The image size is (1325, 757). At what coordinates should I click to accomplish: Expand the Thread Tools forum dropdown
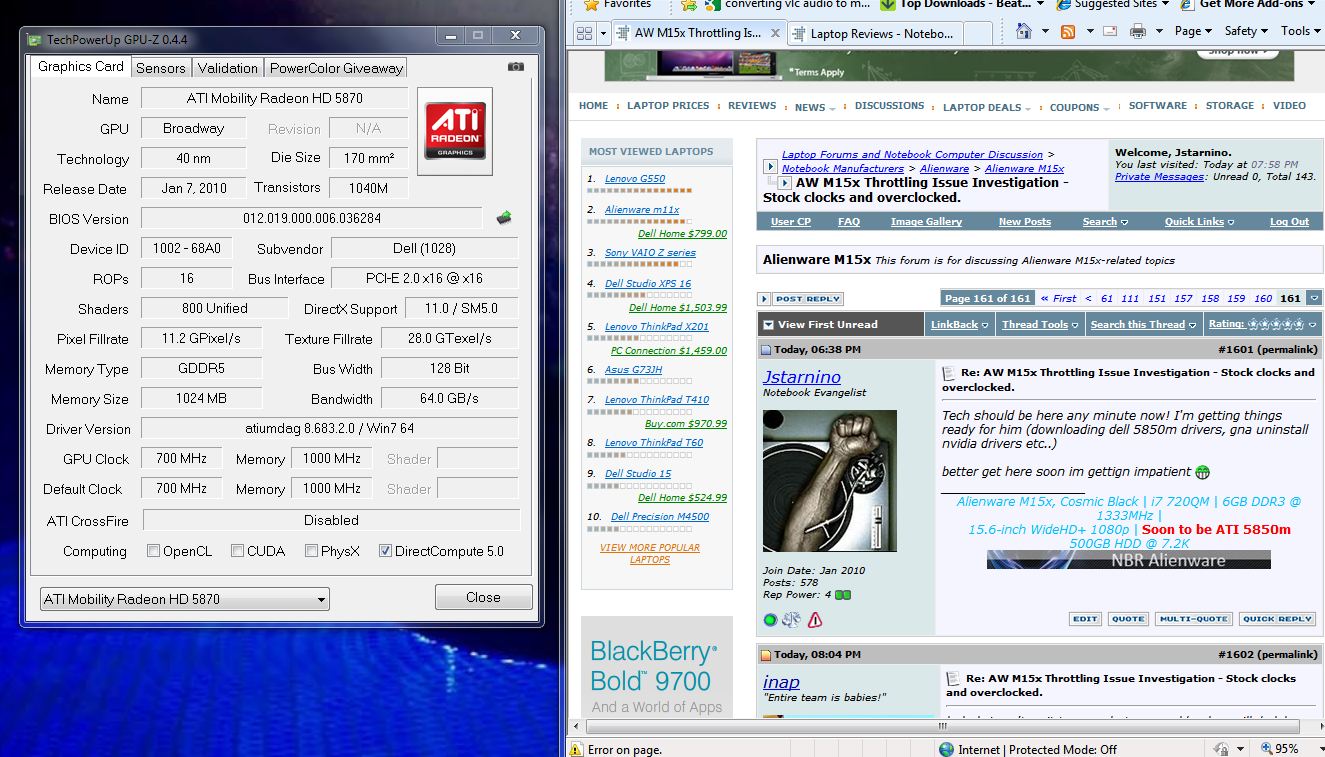click(1040, 324)
